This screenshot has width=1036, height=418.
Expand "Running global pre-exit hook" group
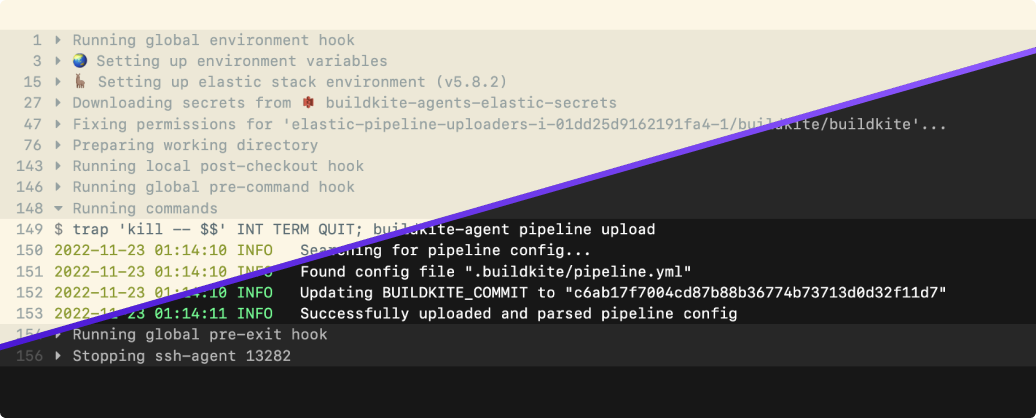[x=58, y=334]
